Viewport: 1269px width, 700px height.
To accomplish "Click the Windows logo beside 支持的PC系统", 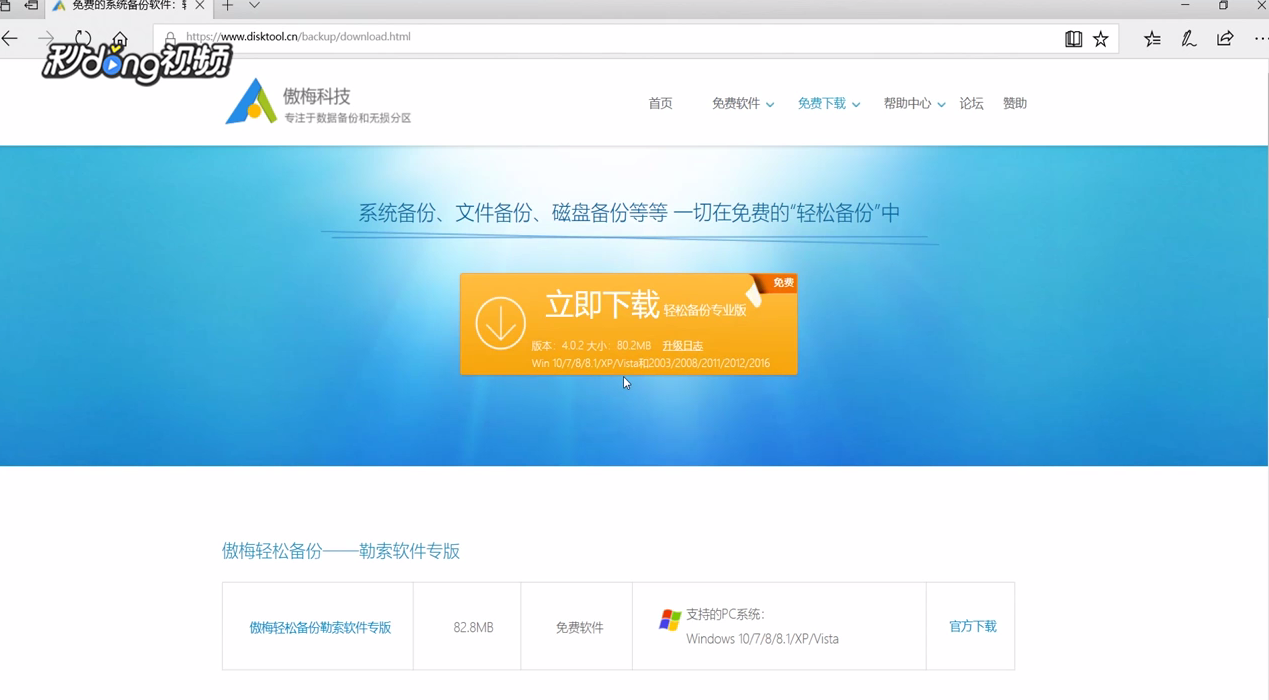I will (670, 620).
